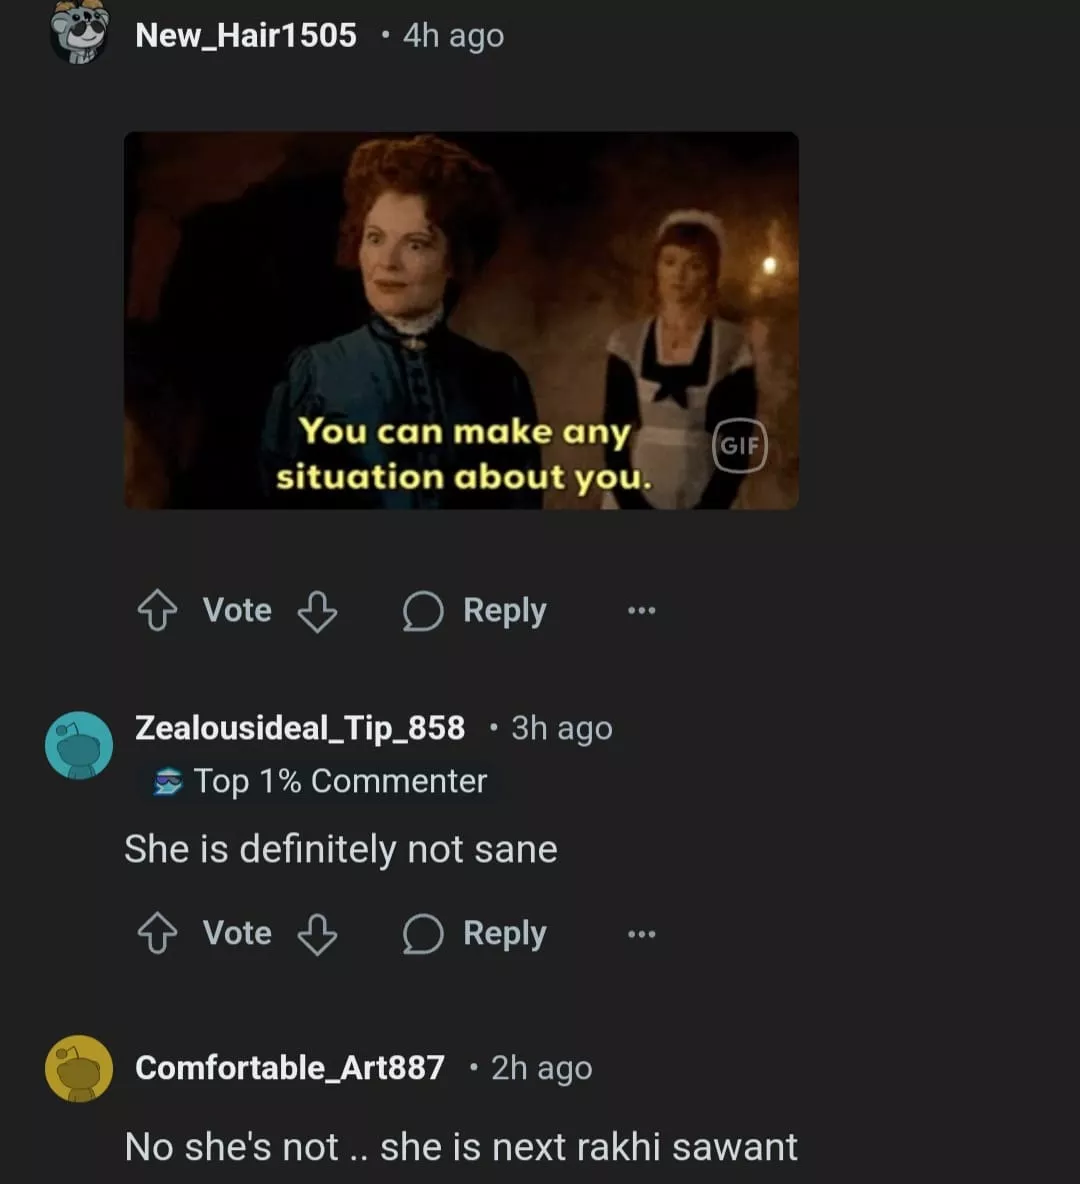Image resolution: width=1080 pixels, height=1184 pixels.
Task: Open New_Hair1505's avatar profile
Action: pos(79,32)
